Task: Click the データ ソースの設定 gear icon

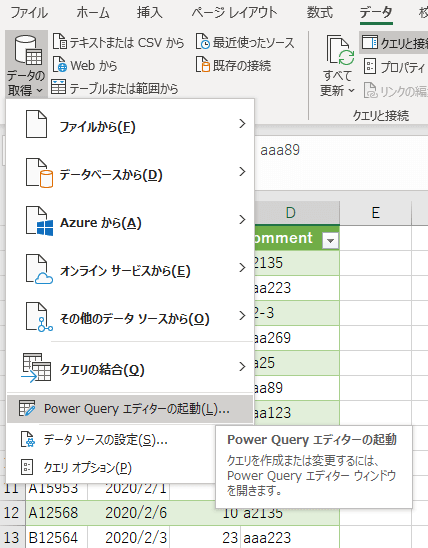Action: click(28, 439)
